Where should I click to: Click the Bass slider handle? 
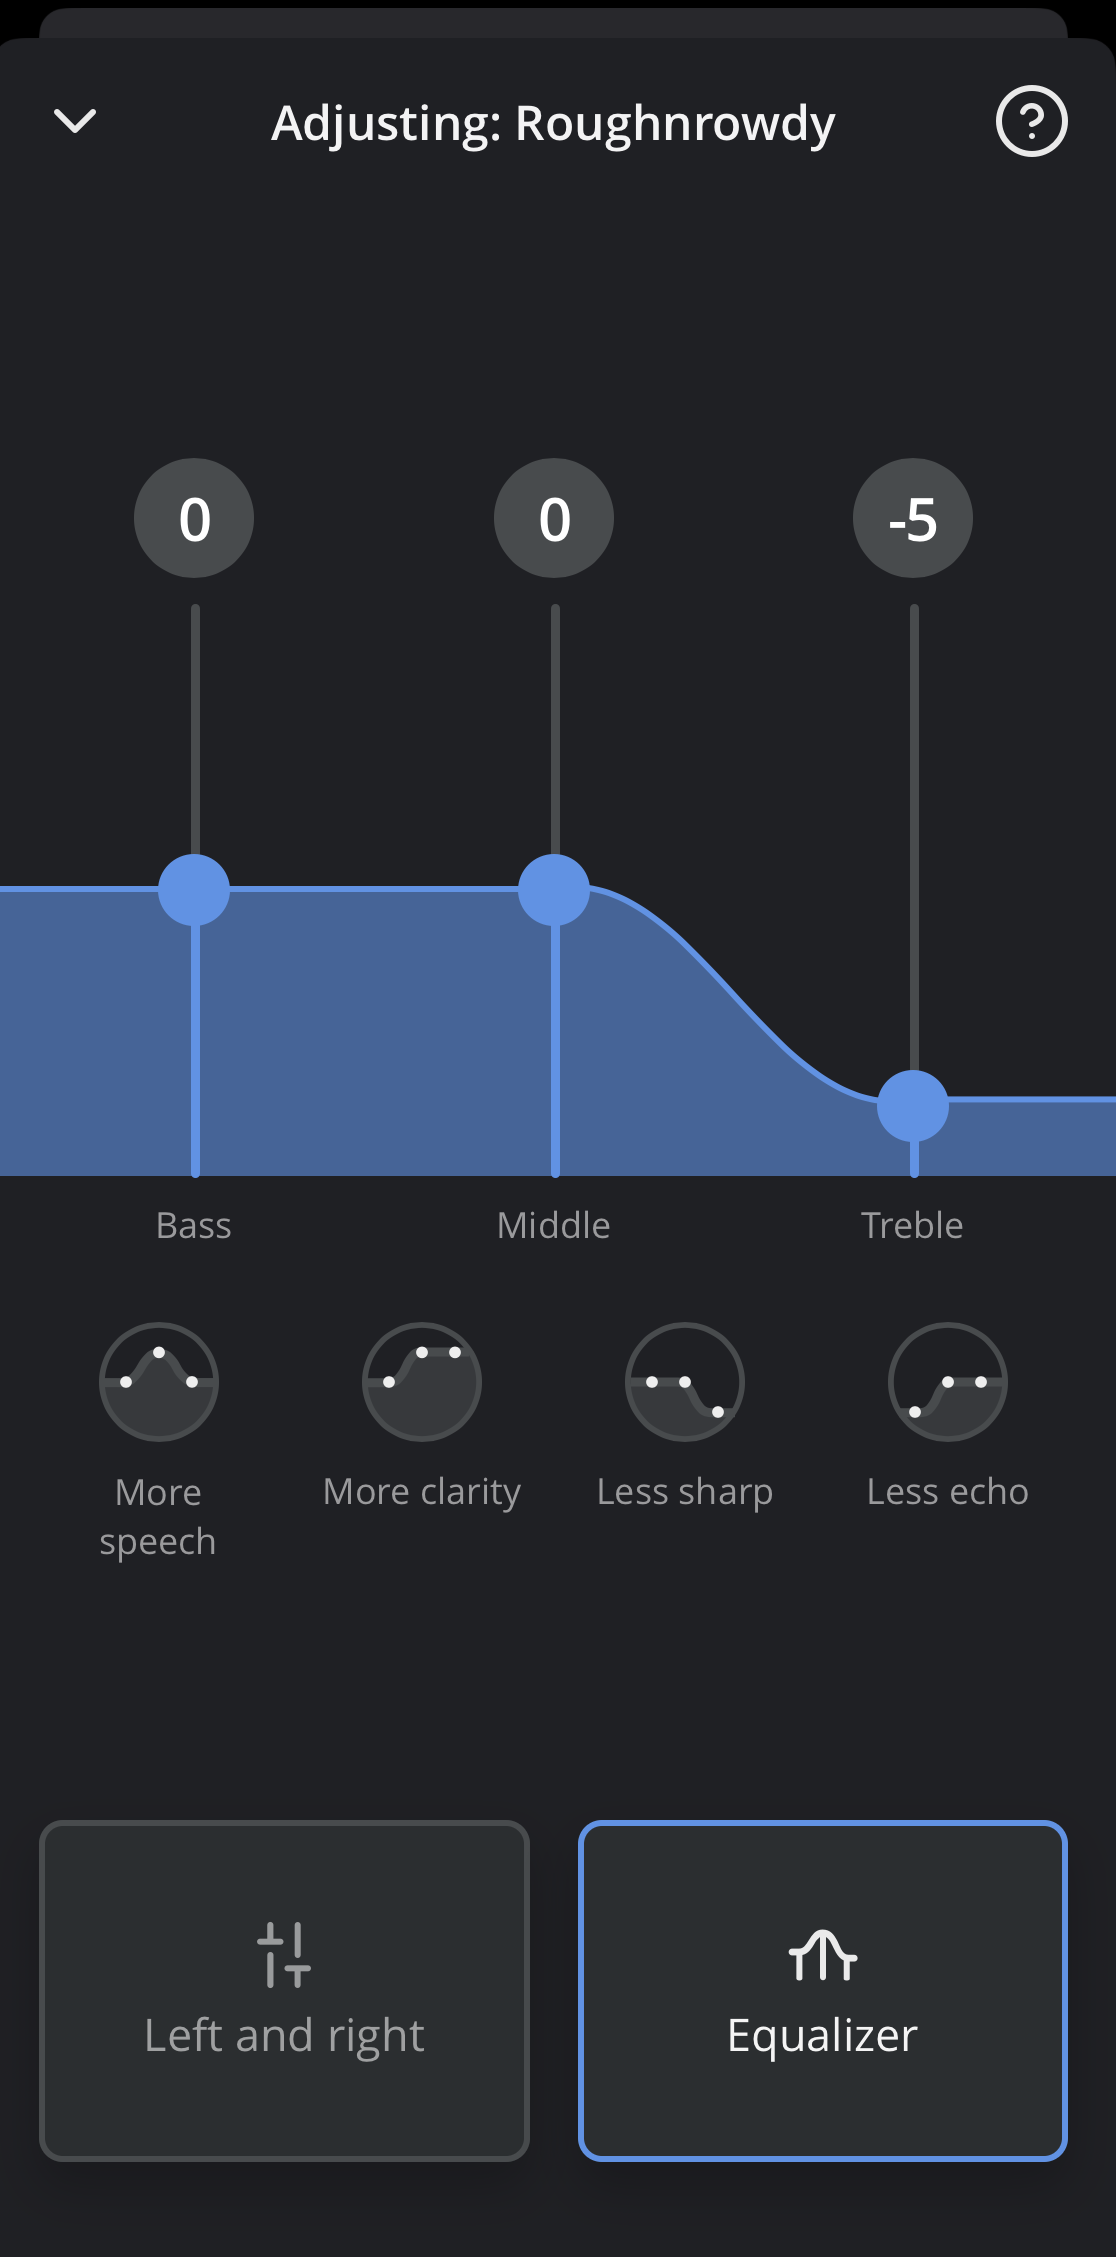point(194,890)
